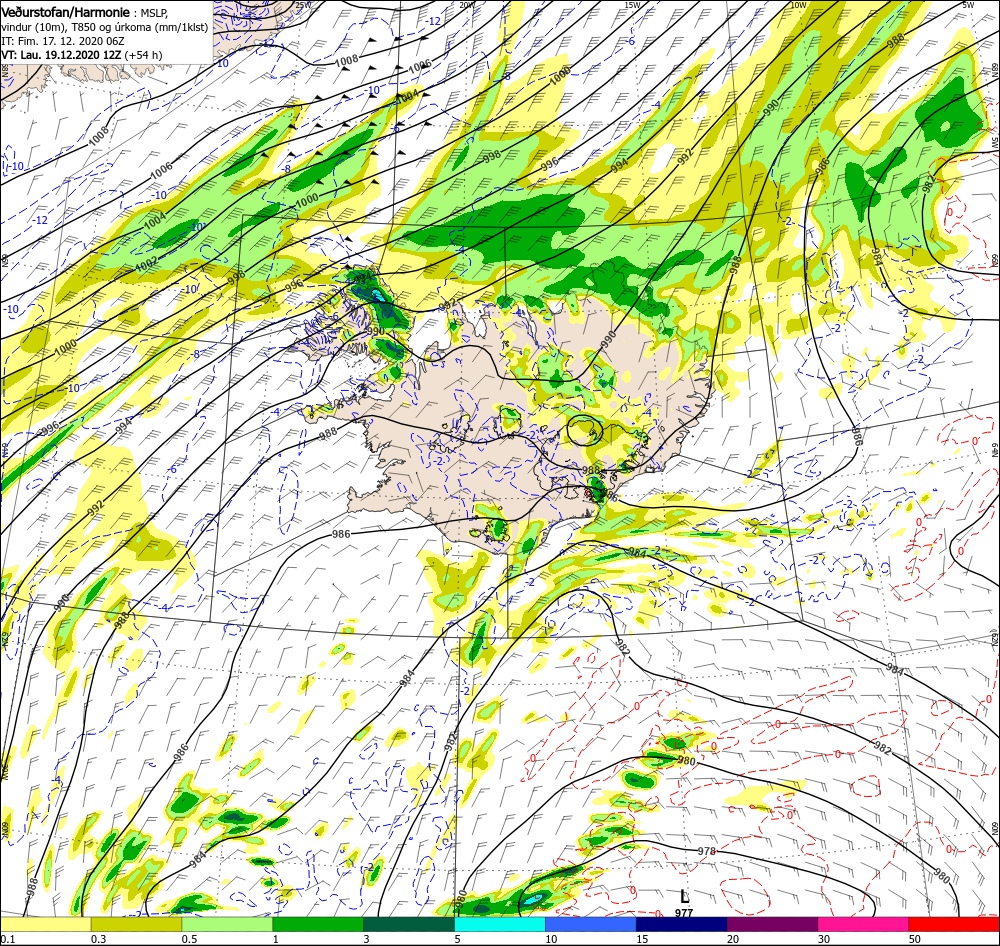Click the '977' low pressure value
The height and width of the screenshot is (946, 1000).
click(684, 913)
